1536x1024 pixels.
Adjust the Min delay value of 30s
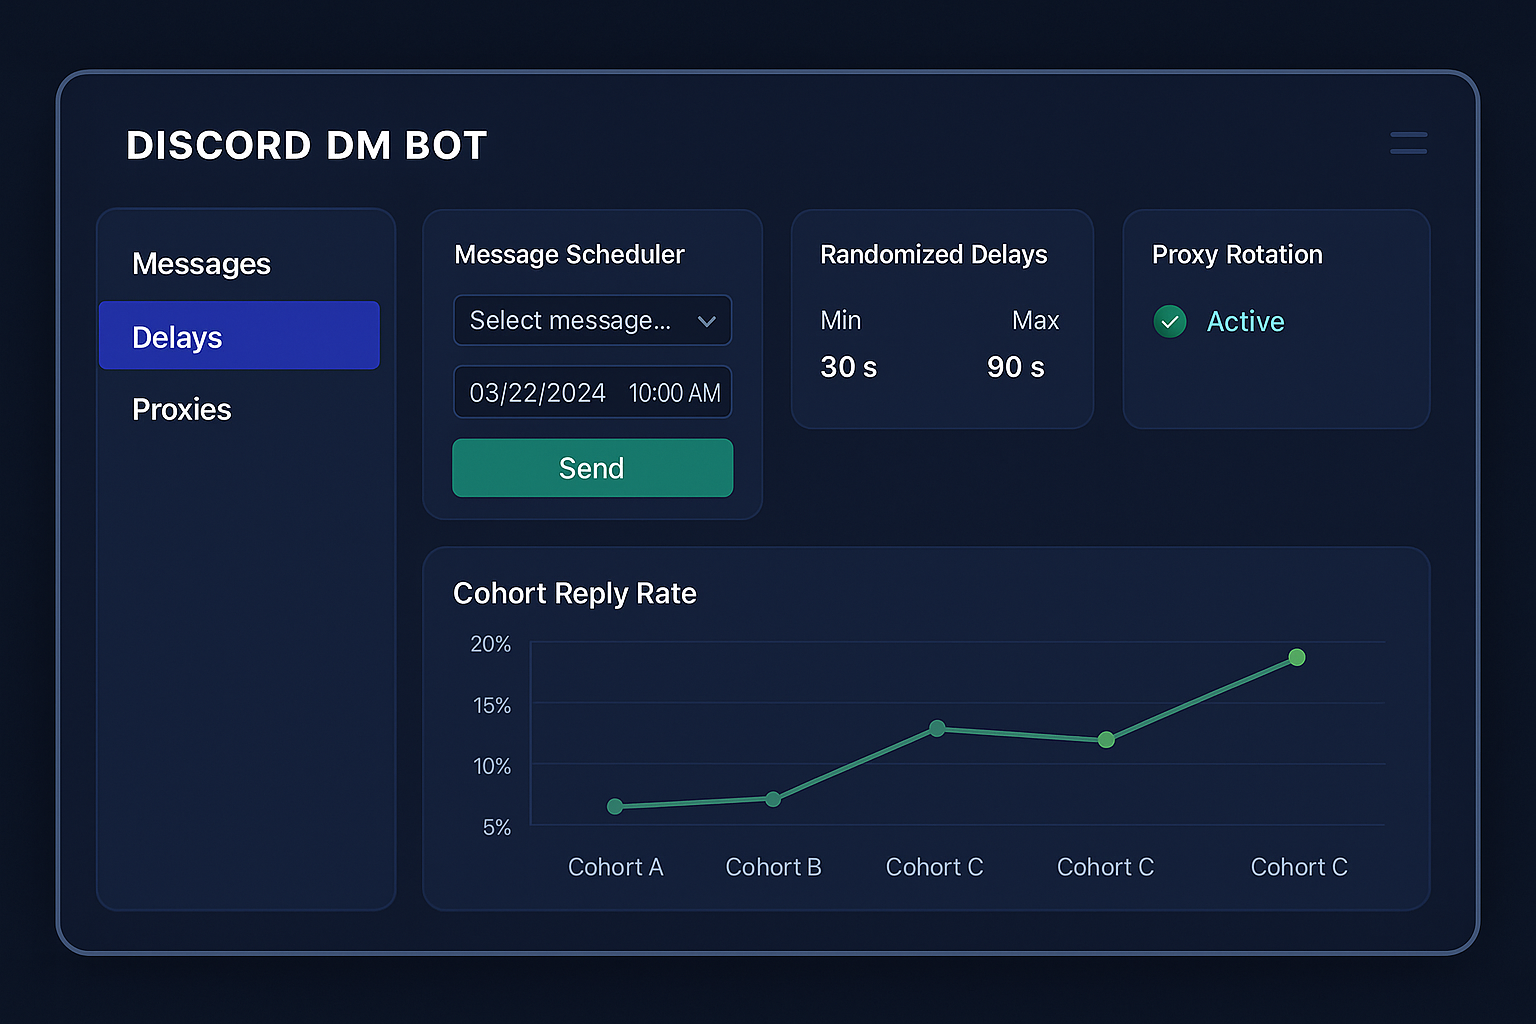coord(848,367)
